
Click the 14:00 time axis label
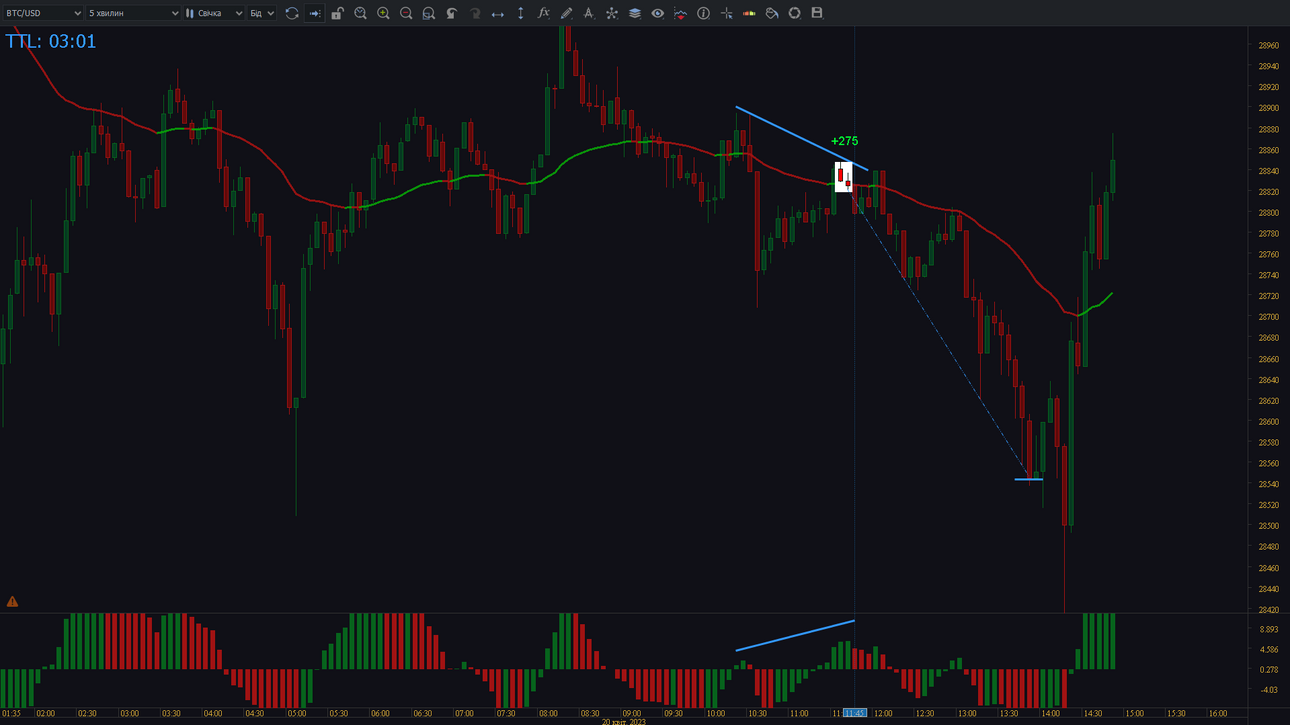1050,713
